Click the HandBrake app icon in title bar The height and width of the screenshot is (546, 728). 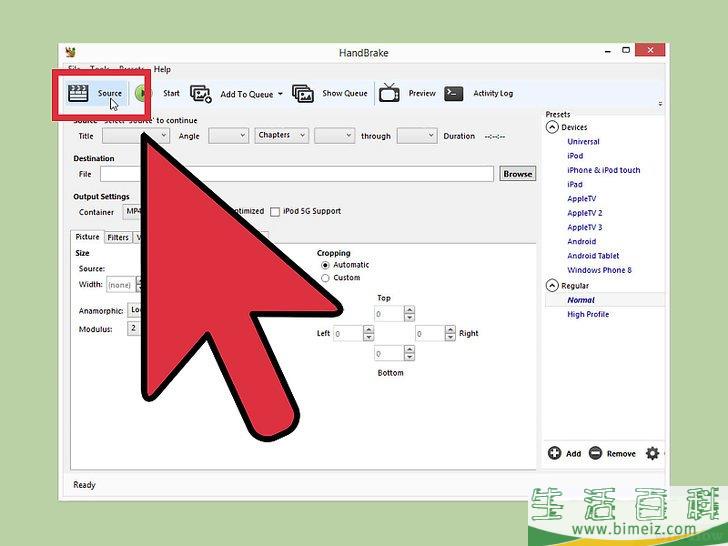[x=71, y=52]
